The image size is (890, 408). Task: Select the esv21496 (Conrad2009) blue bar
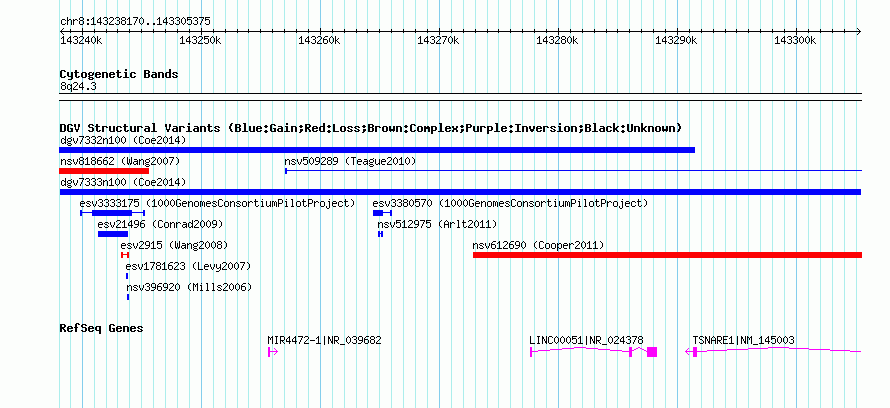tap(113, 234)
